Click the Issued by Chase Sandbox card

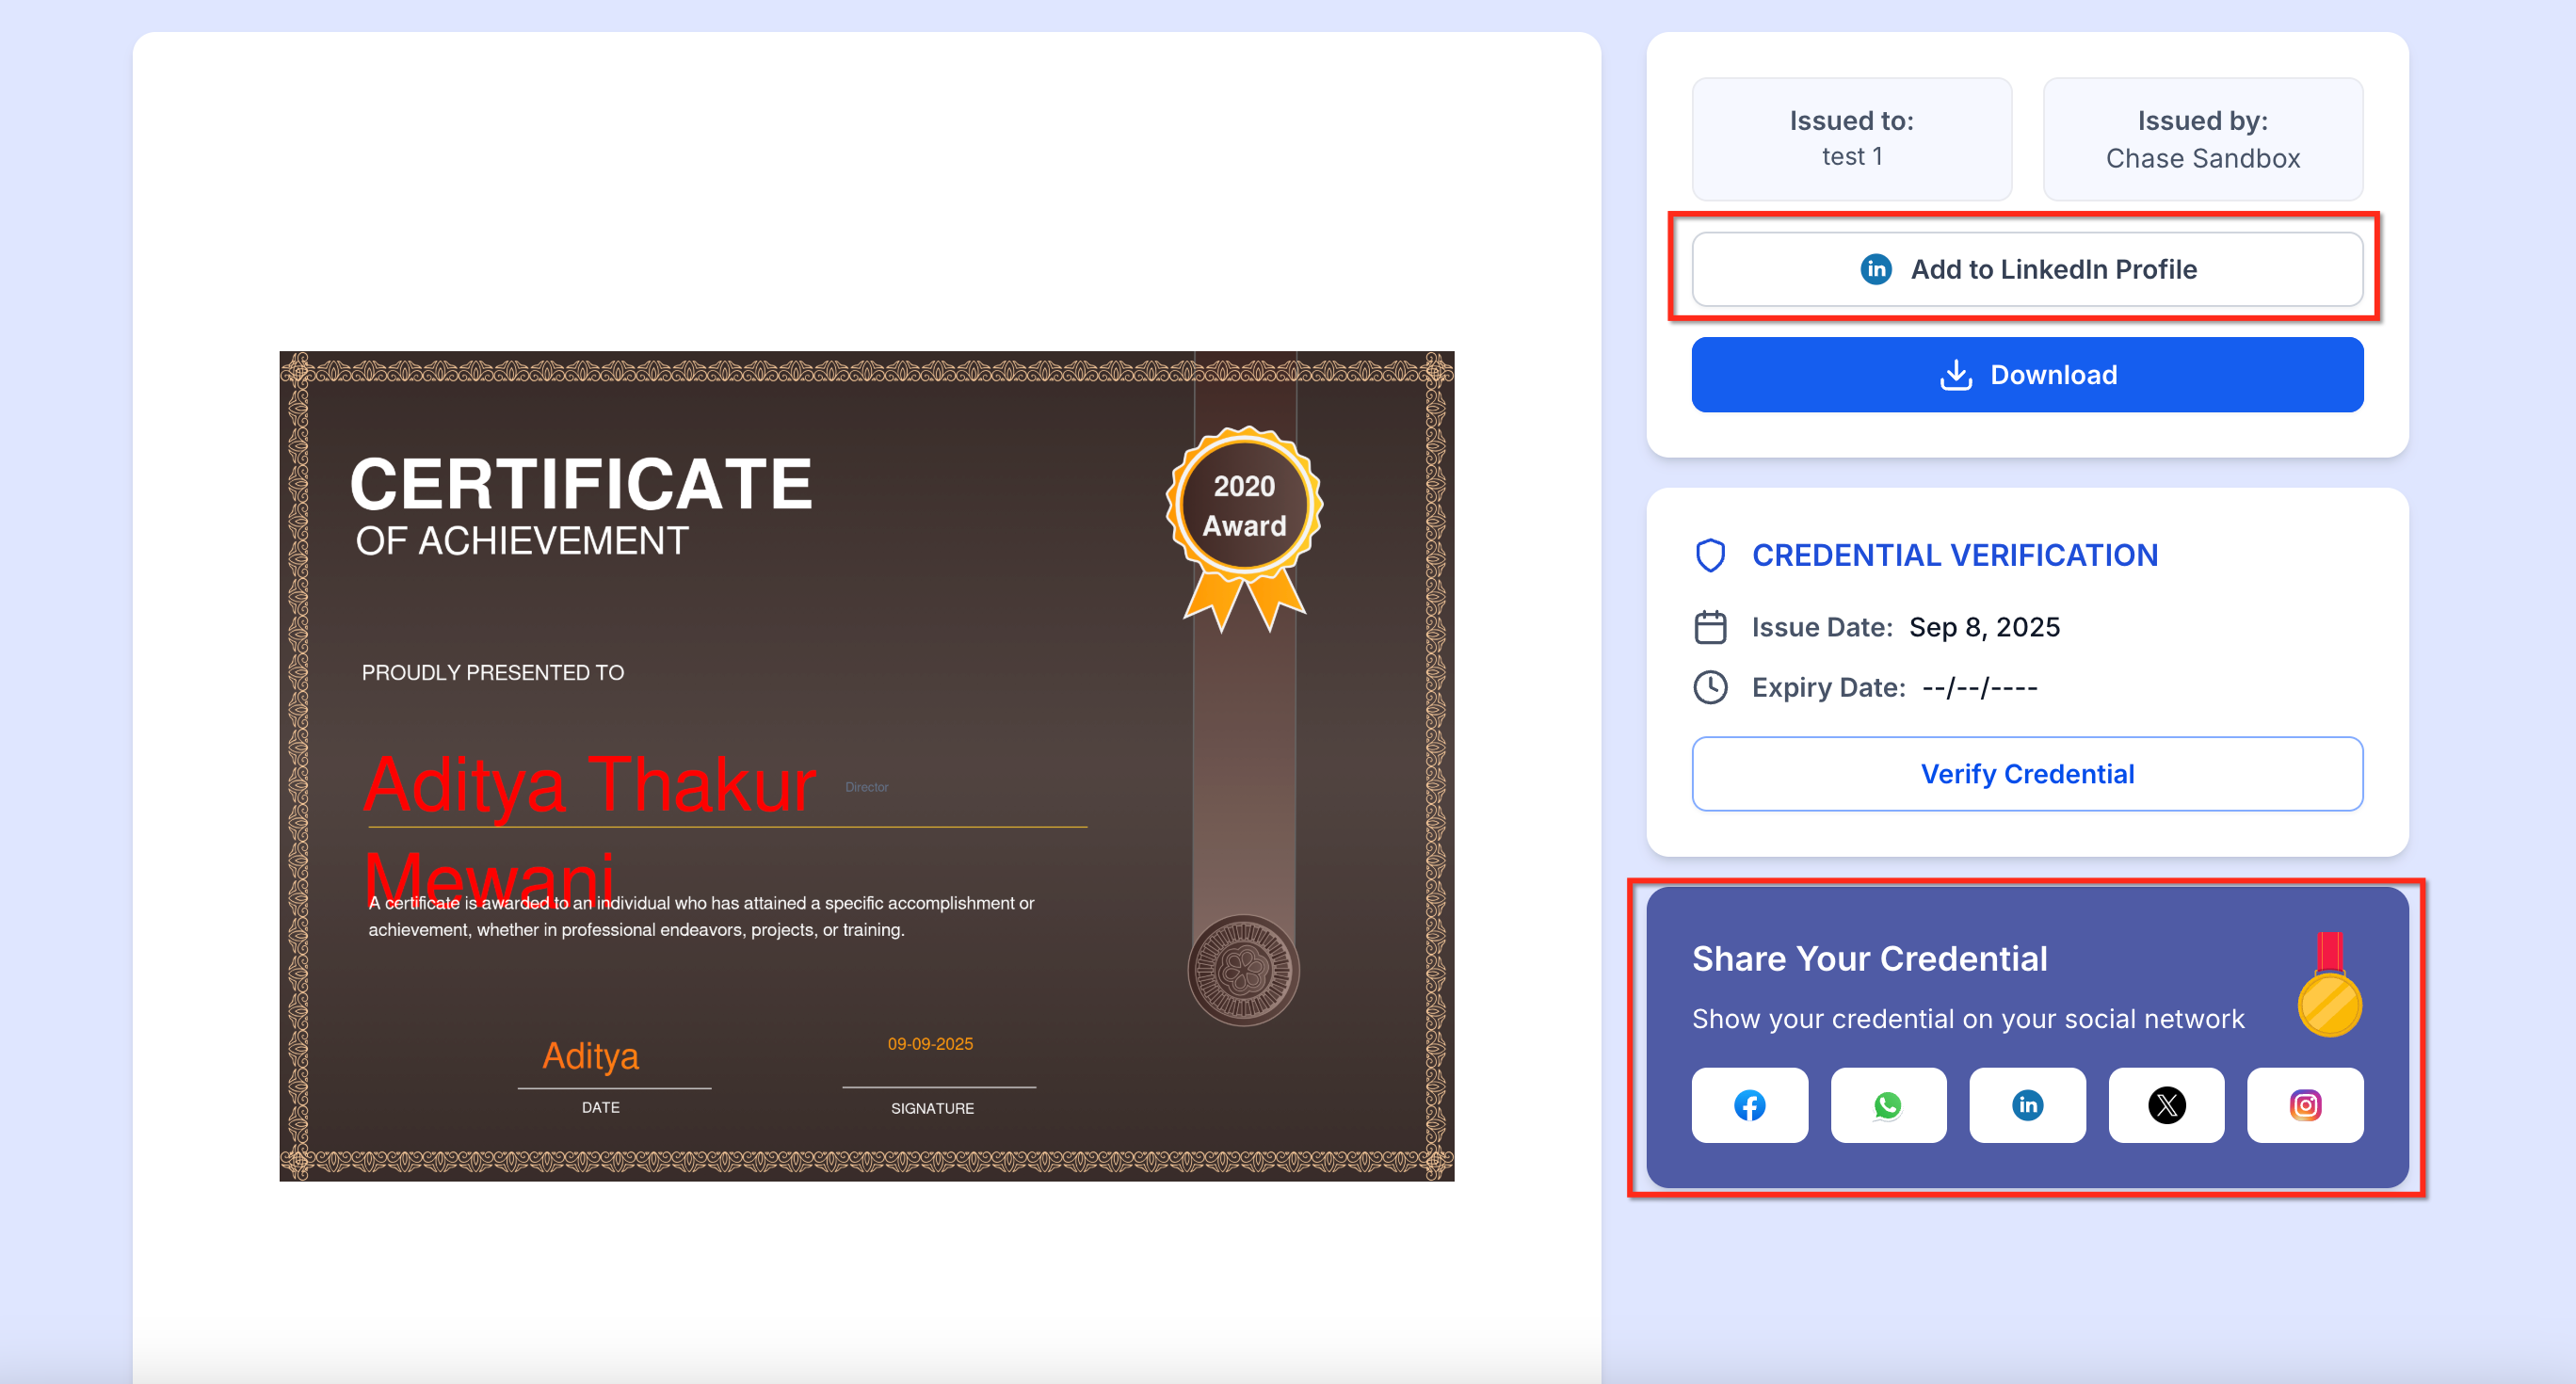tap(2202, 139)
